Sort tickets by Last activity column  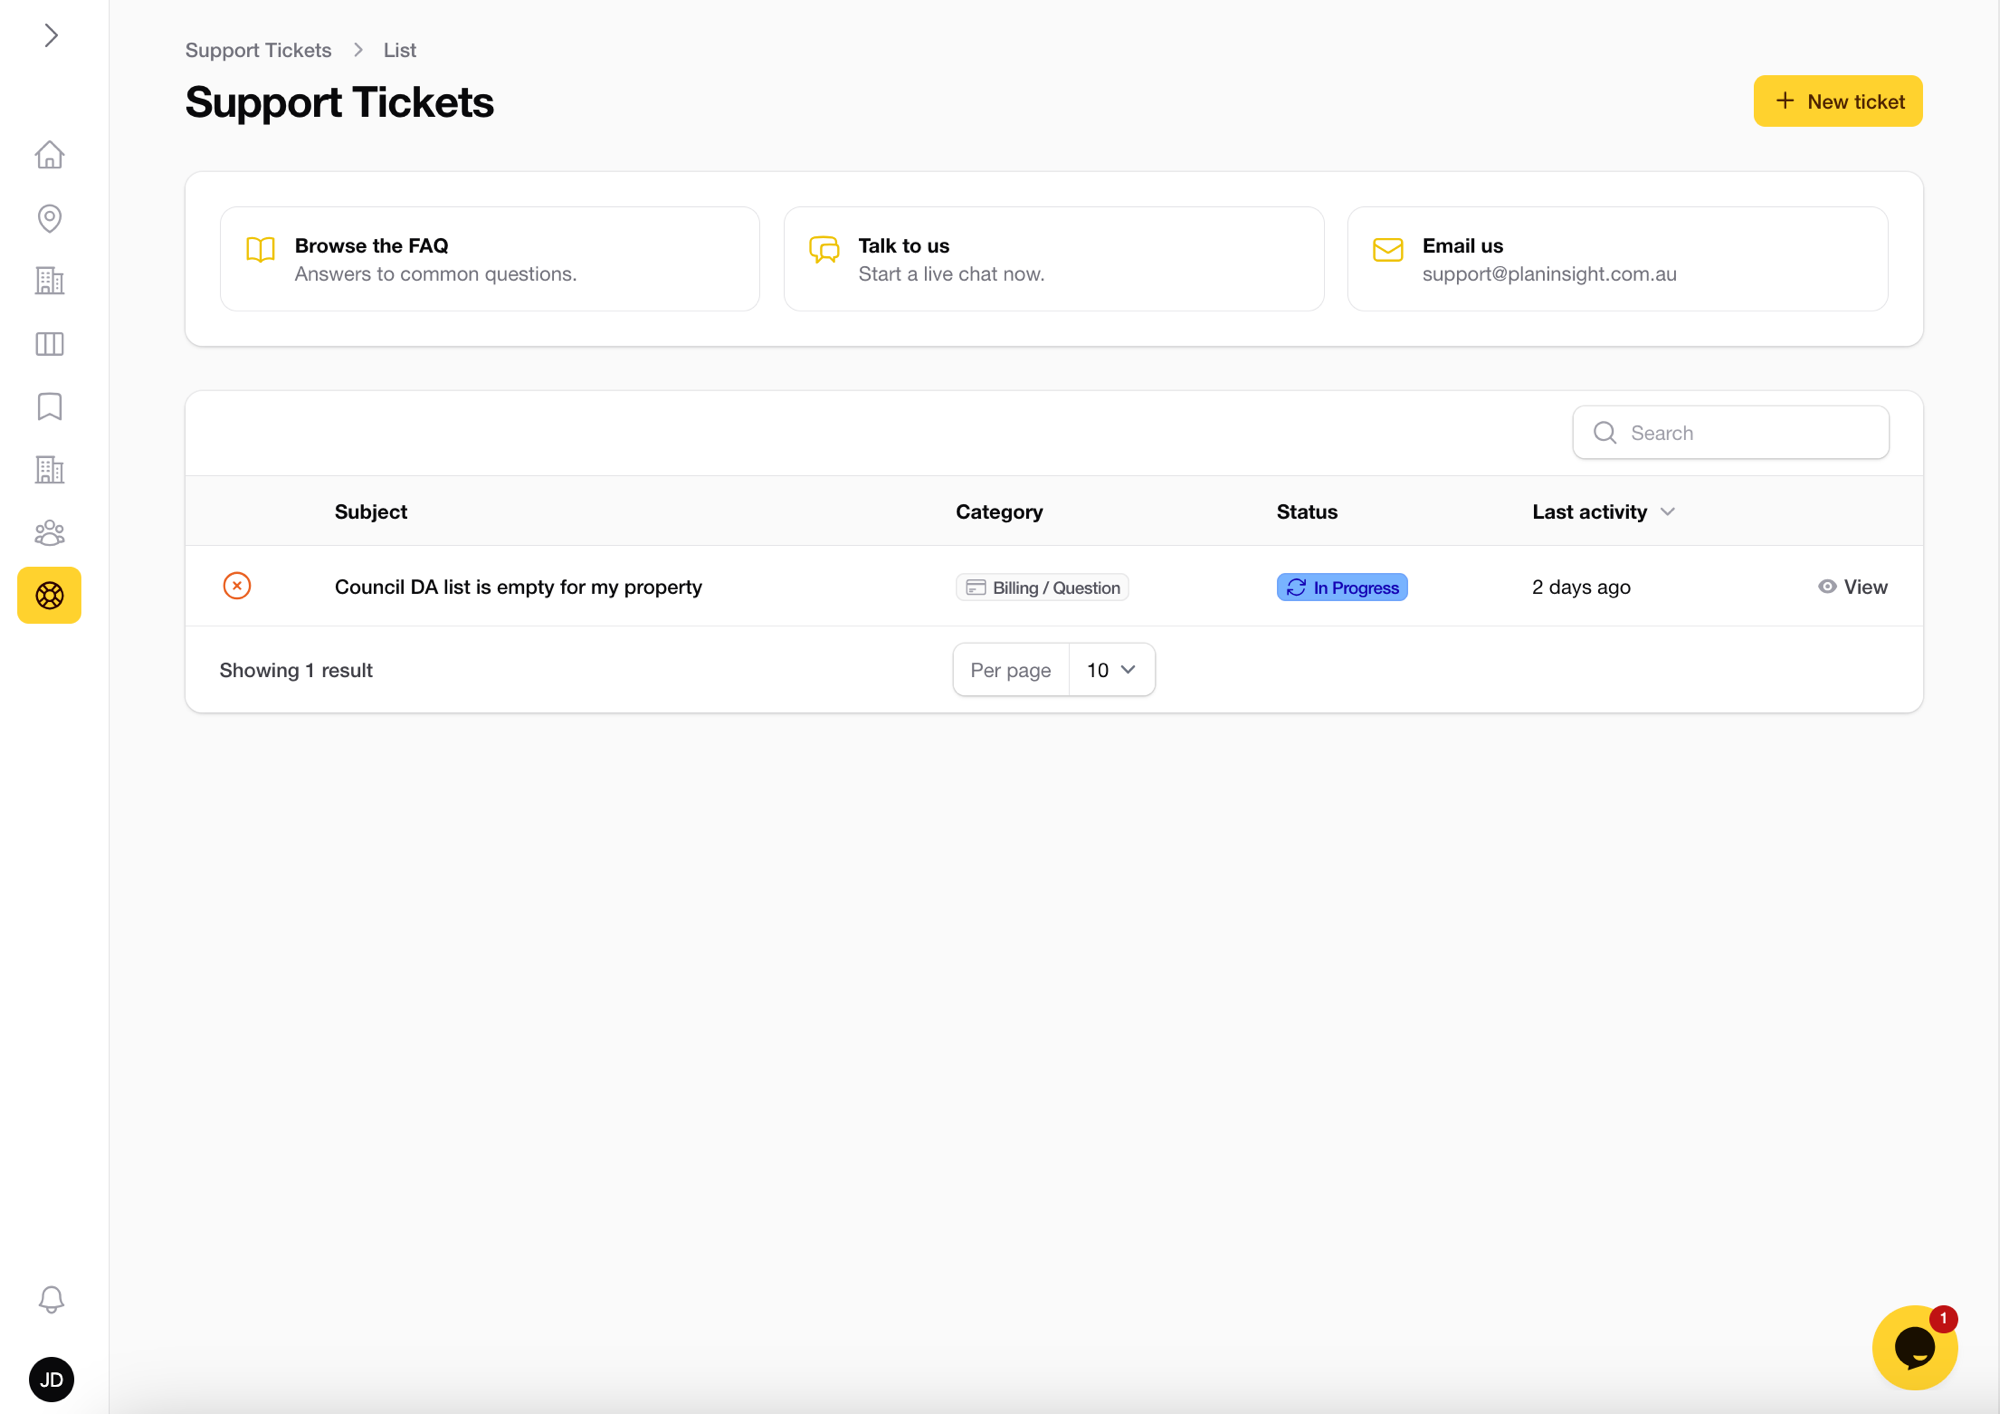(x=1603, y=512)
